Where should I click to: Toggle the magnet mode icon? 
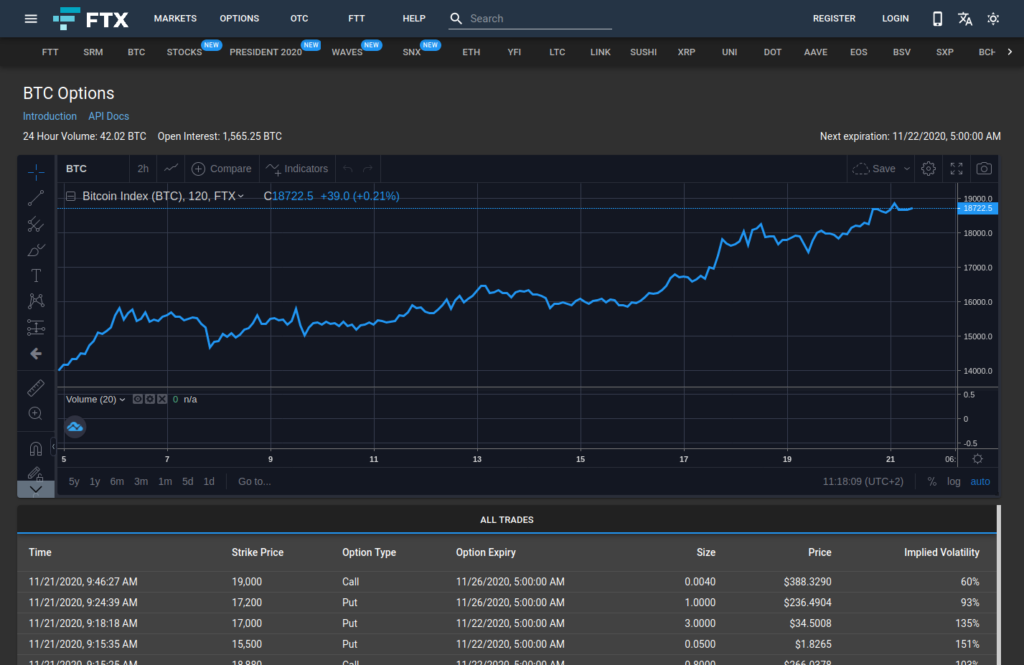[36, 449]
